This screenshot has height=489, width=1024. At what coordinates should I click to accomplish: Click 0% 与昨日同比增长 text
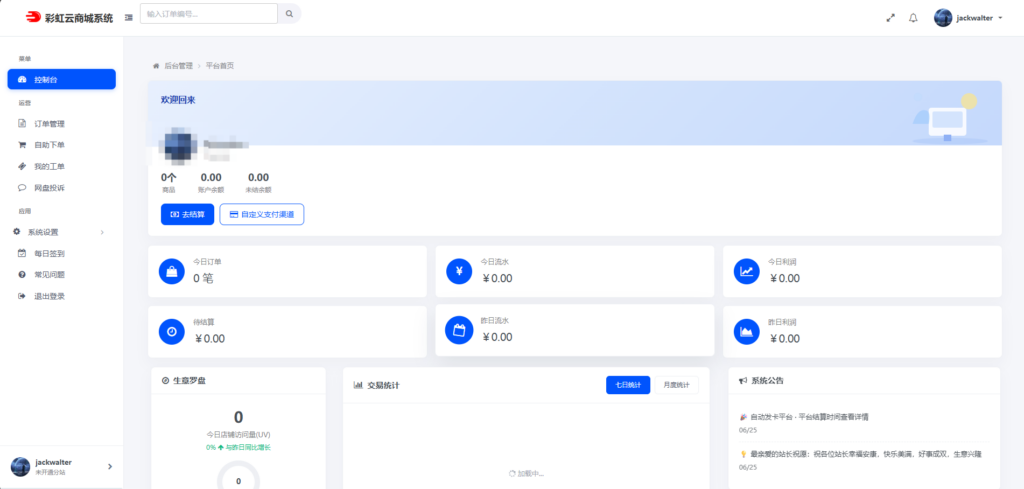point(238,447)
